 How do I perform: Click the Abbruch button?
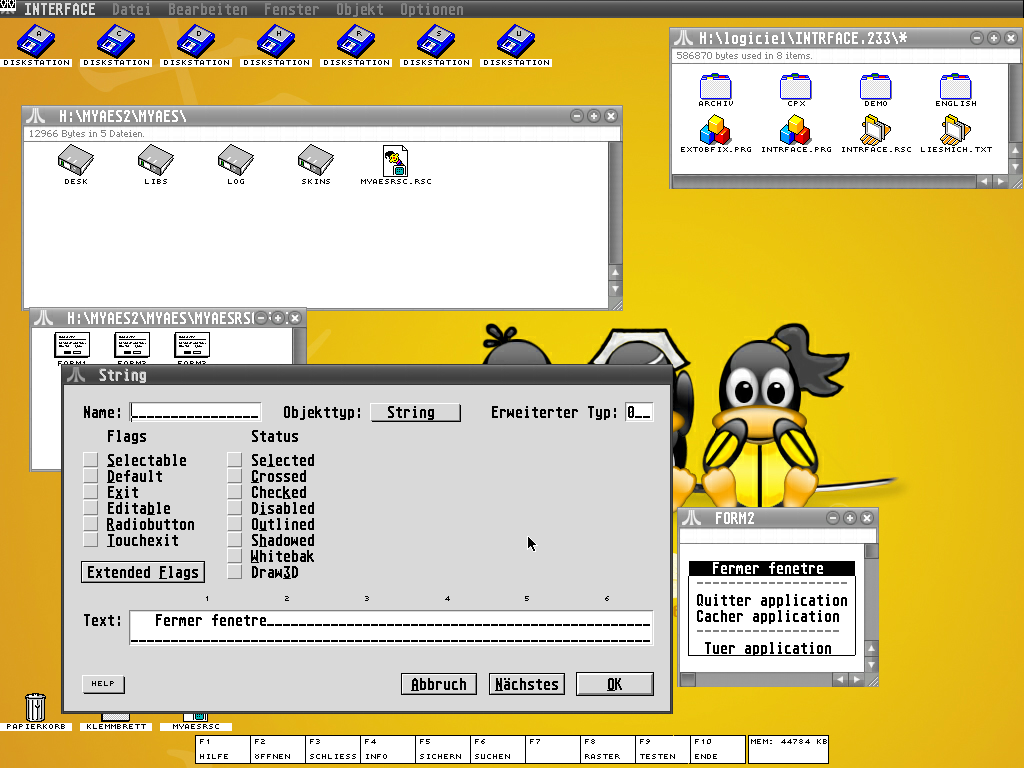[x=439, y=684]
